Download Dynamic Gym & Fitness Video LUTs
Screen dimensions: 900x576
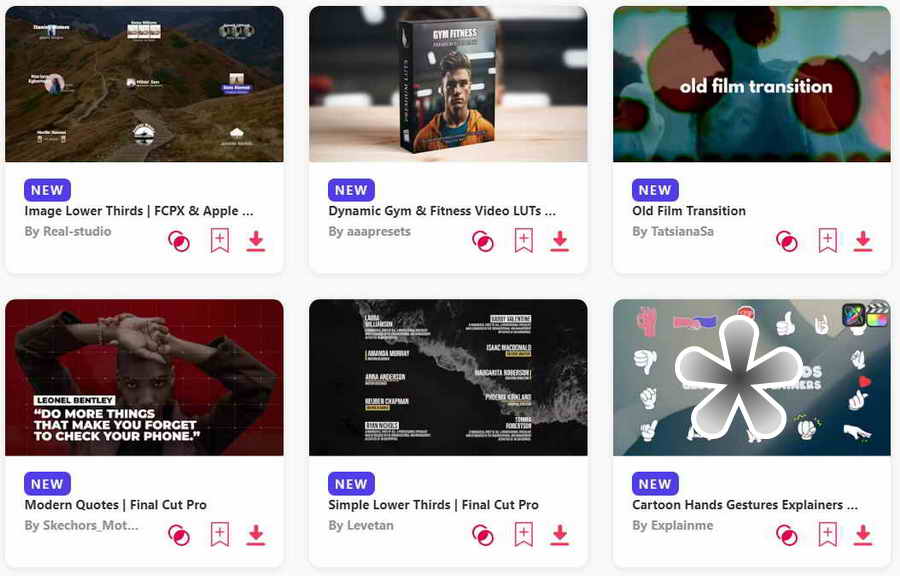pyautogui.click(x=560, y=241)
